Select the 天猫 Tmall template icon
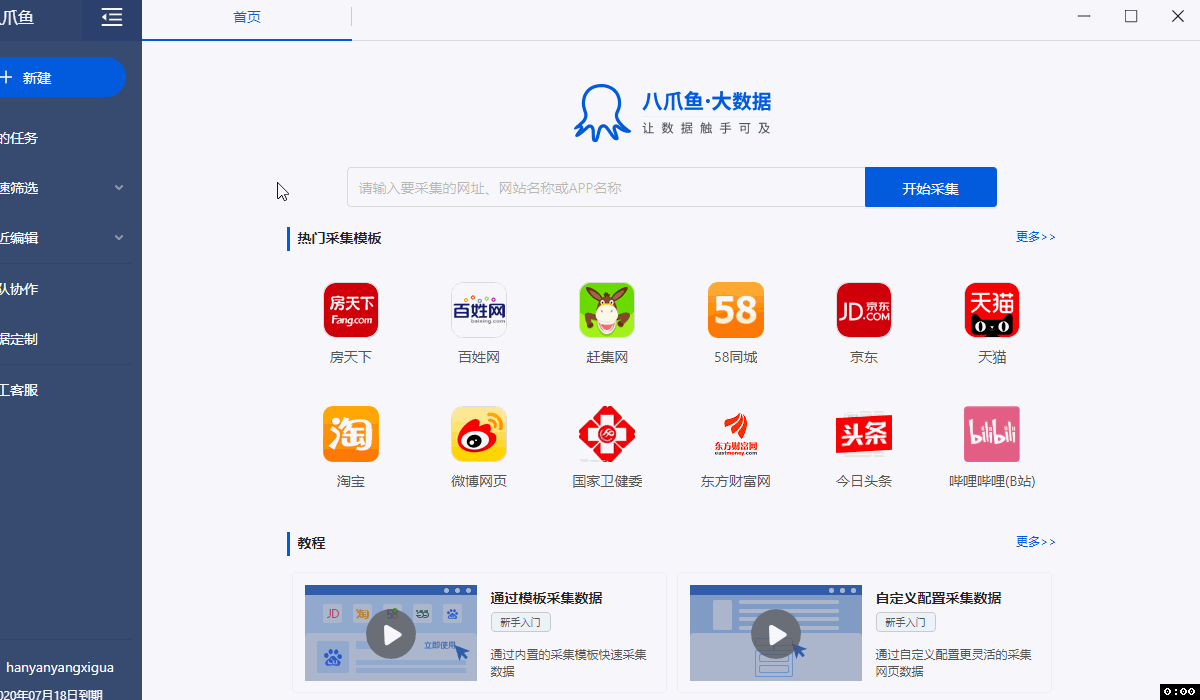Viewport: 1200px width, 700px height. coord(992,310)
